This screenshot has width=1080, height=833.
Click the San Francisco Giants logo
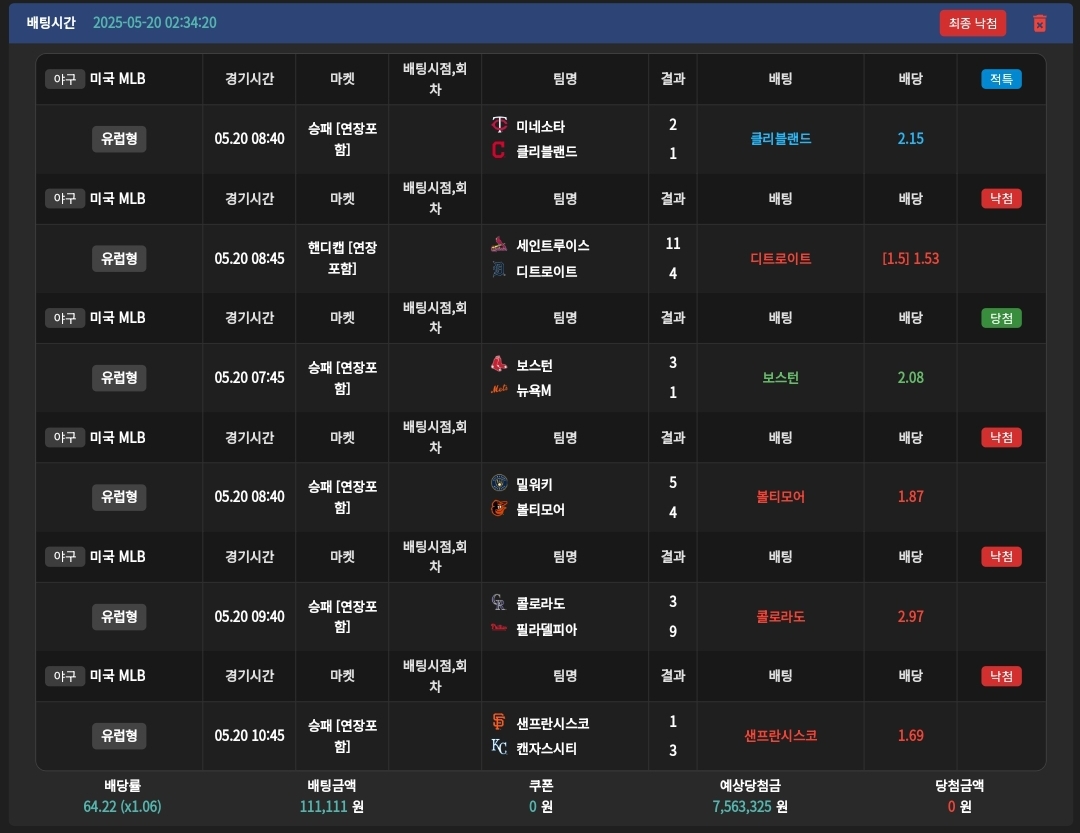499,722
